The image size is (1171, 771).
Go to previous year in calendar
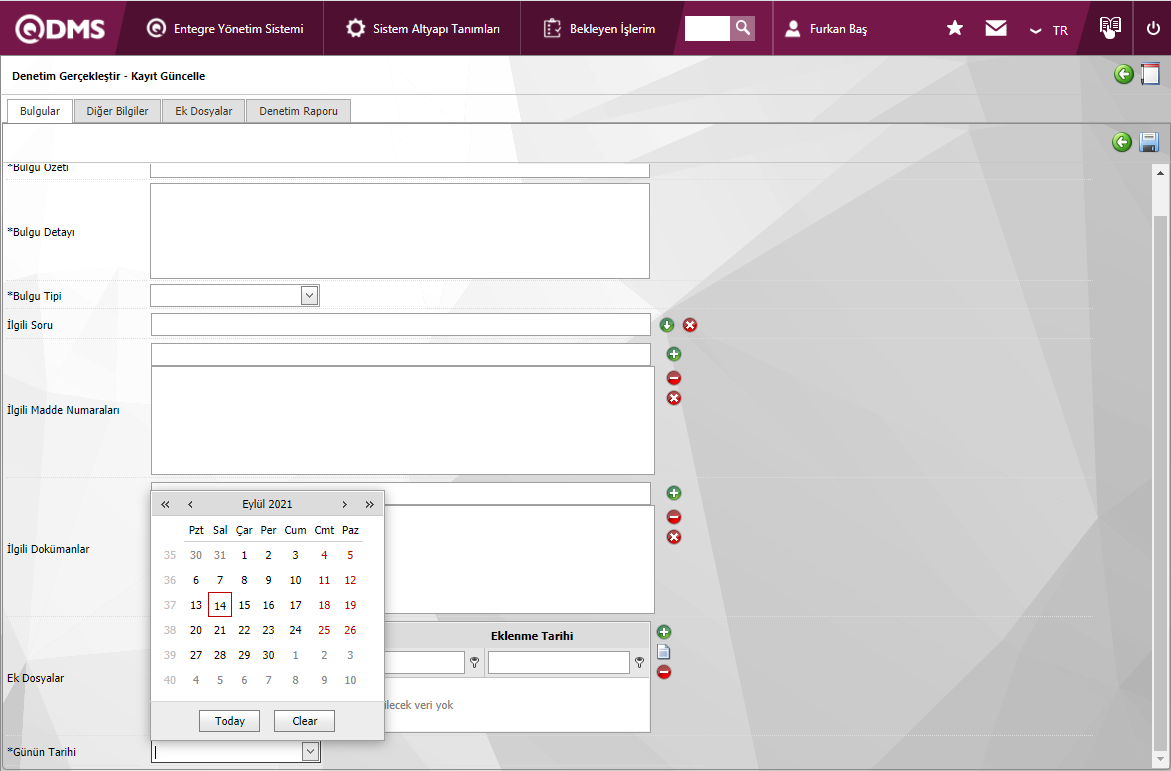pos(165,504)
